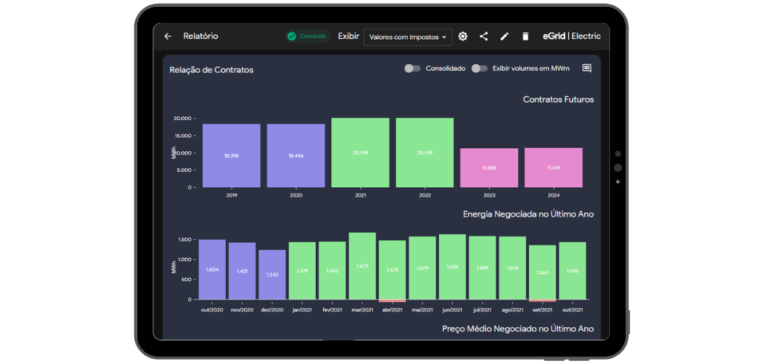Click the eGrid | Electric logo
The image size is (768, 364).
572,36
